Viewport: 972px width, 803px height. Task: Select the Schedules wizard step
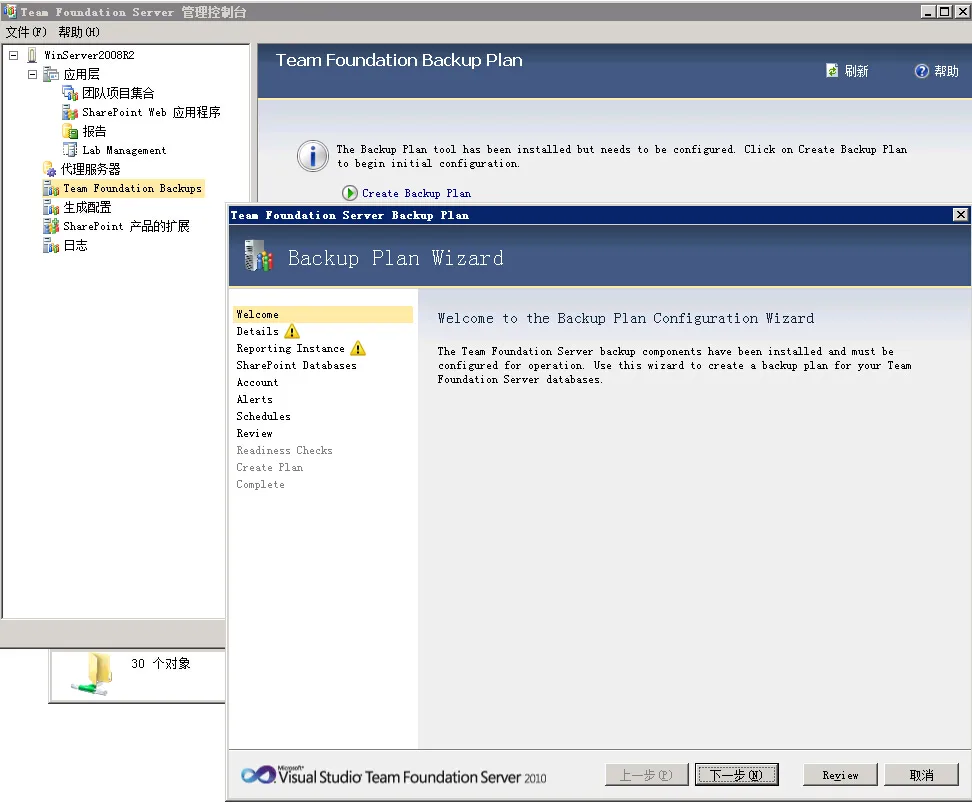(263, 417)
